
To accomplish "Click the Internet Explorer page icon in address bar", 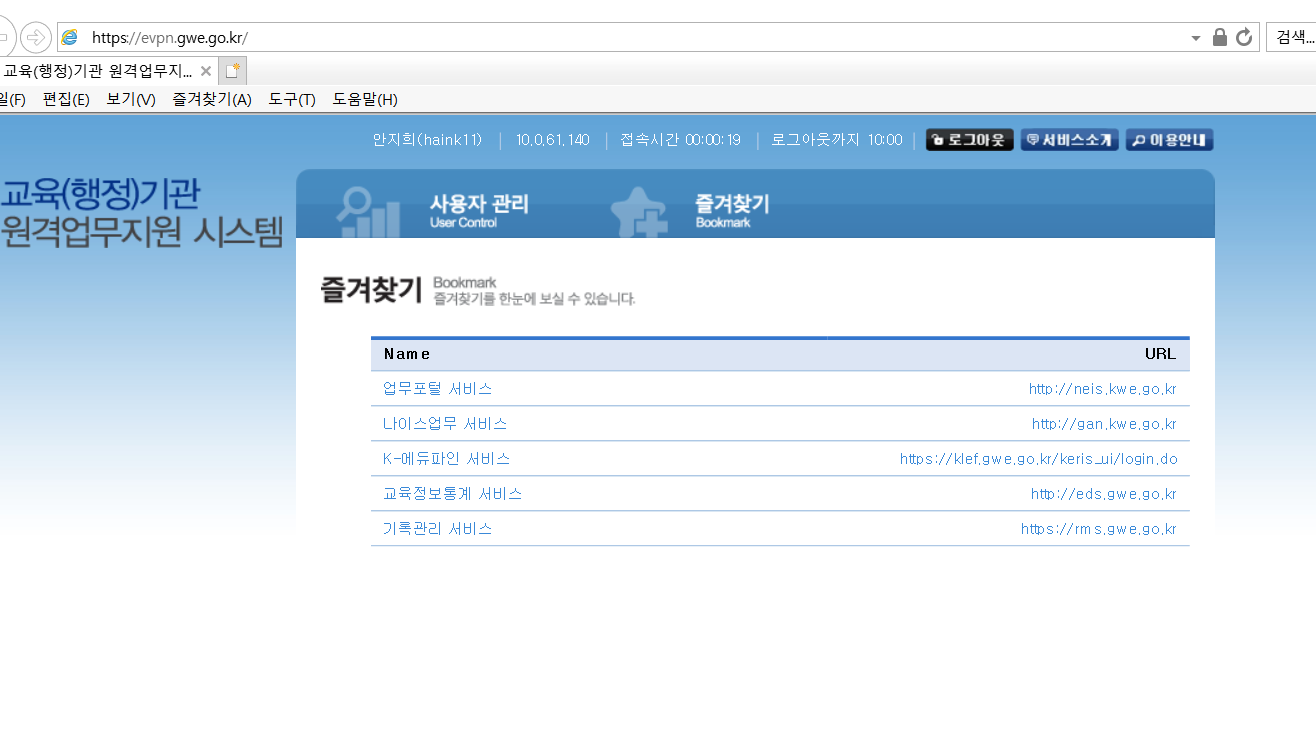I will point(70,38).
